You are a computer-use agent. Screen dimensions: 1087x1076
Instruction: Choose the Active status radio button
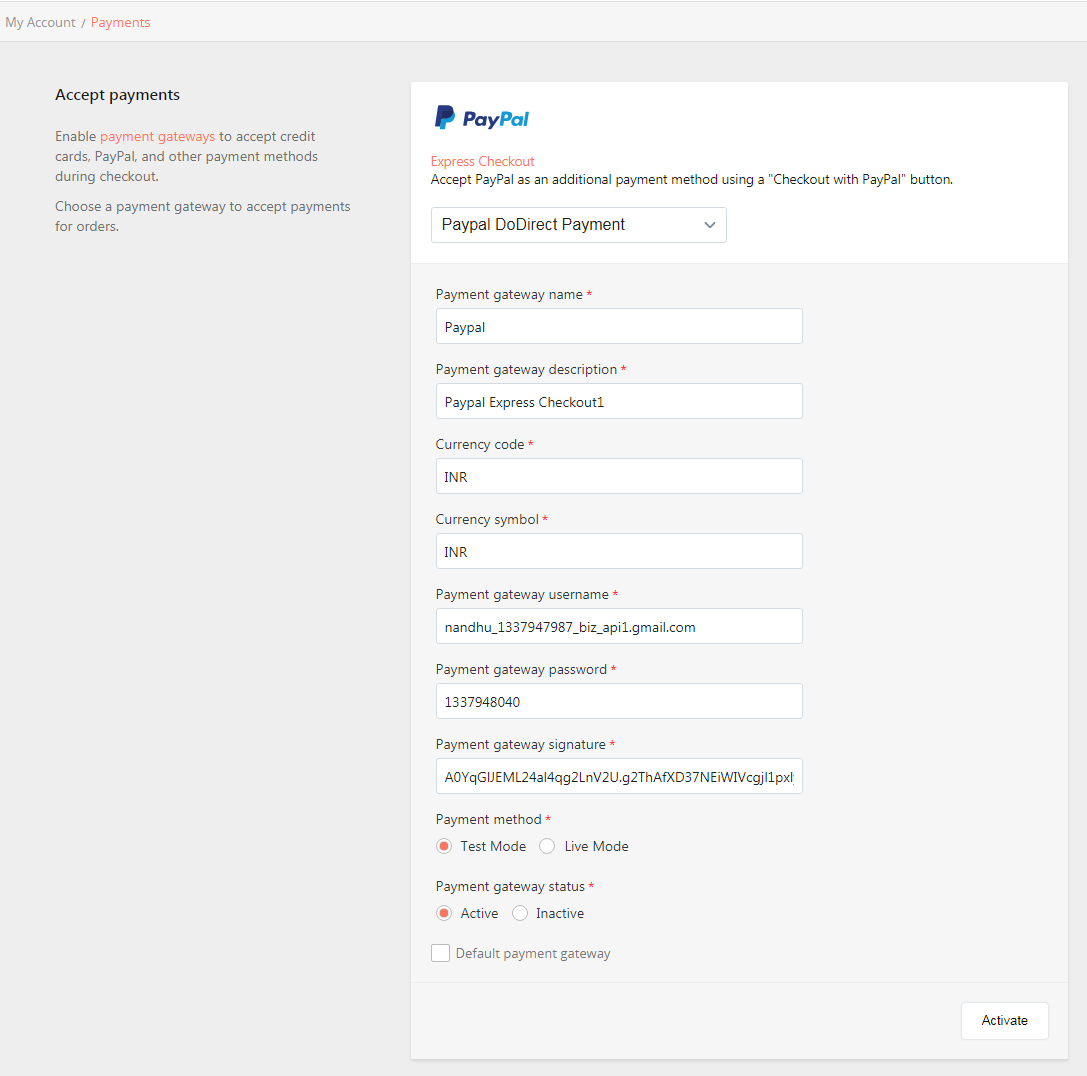click(x=444, y=913)
